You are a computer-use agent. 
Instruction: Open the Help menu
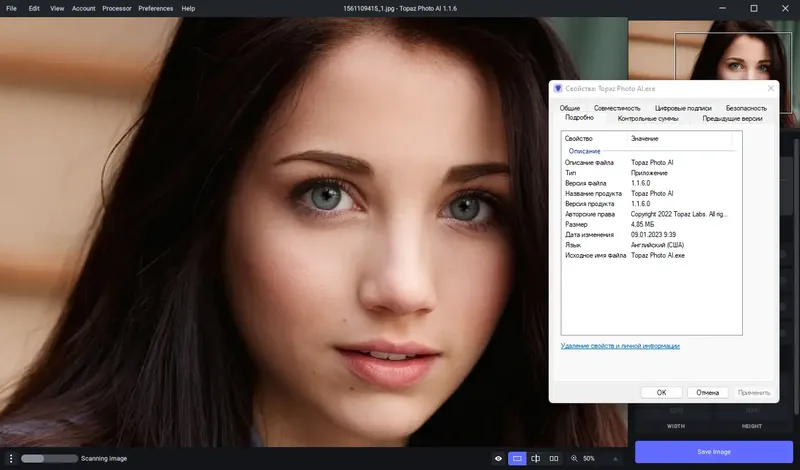click(188, 8)
